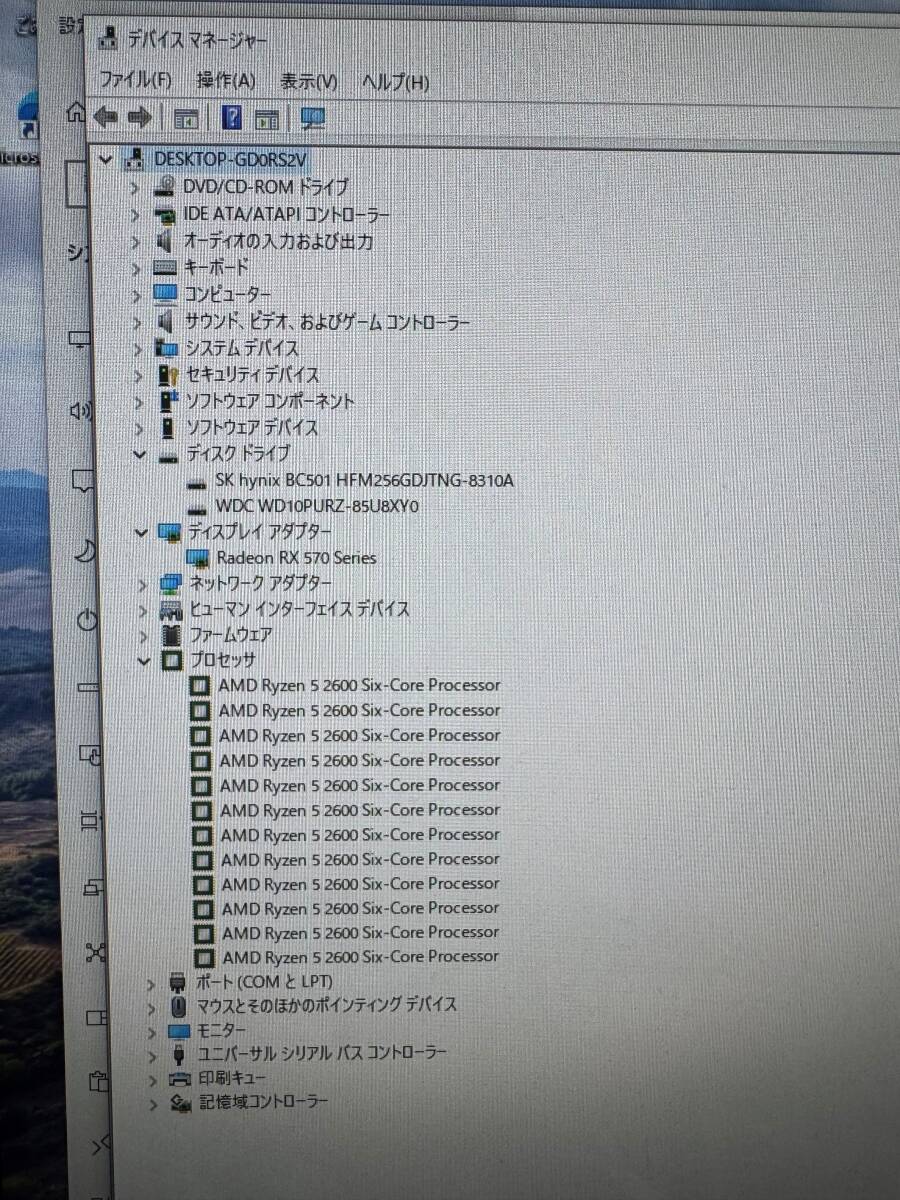Select WDC WD10PURZ-85U8XY0 disk drive
This screenshot has width=900, height=1200.
tap(317, 506)
